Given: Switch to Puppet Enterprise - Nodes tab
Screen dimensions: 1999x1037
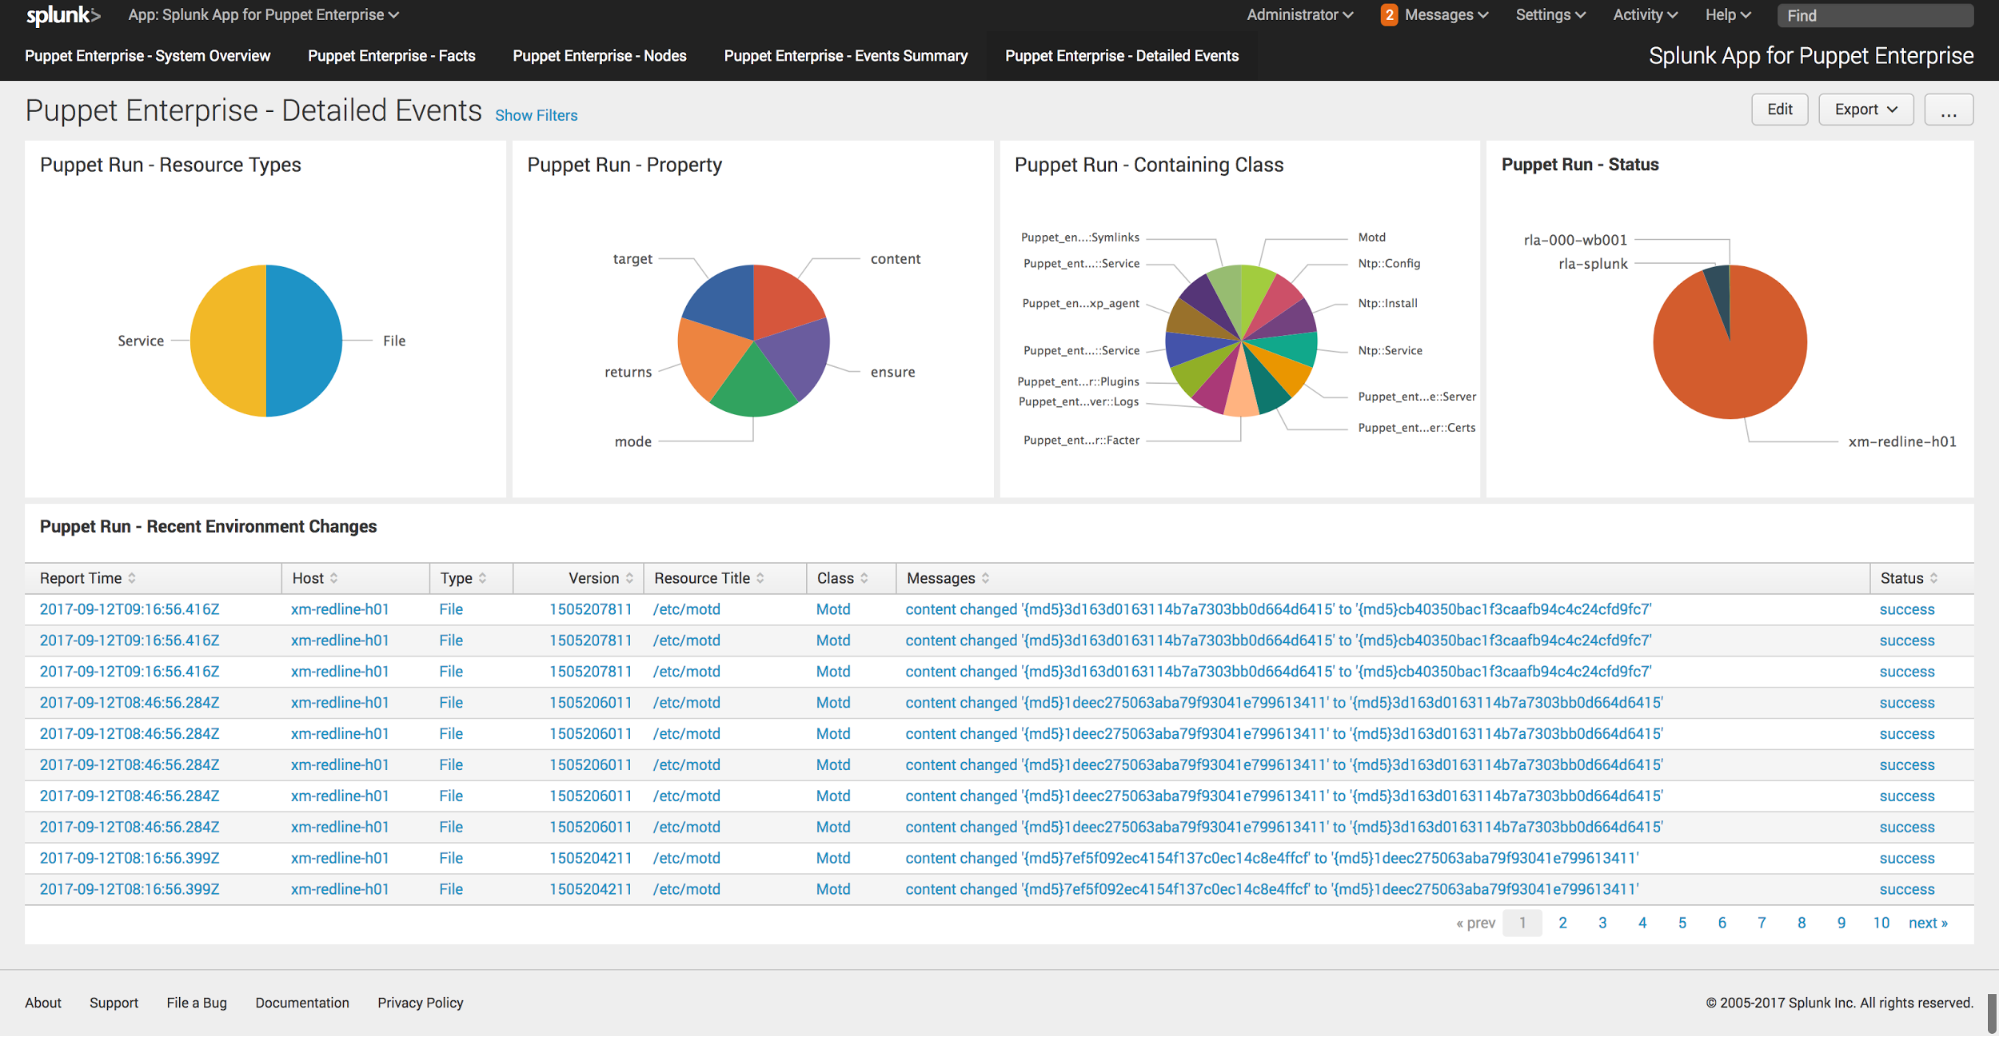Looking at the screenshot, I should pos(598,56).
